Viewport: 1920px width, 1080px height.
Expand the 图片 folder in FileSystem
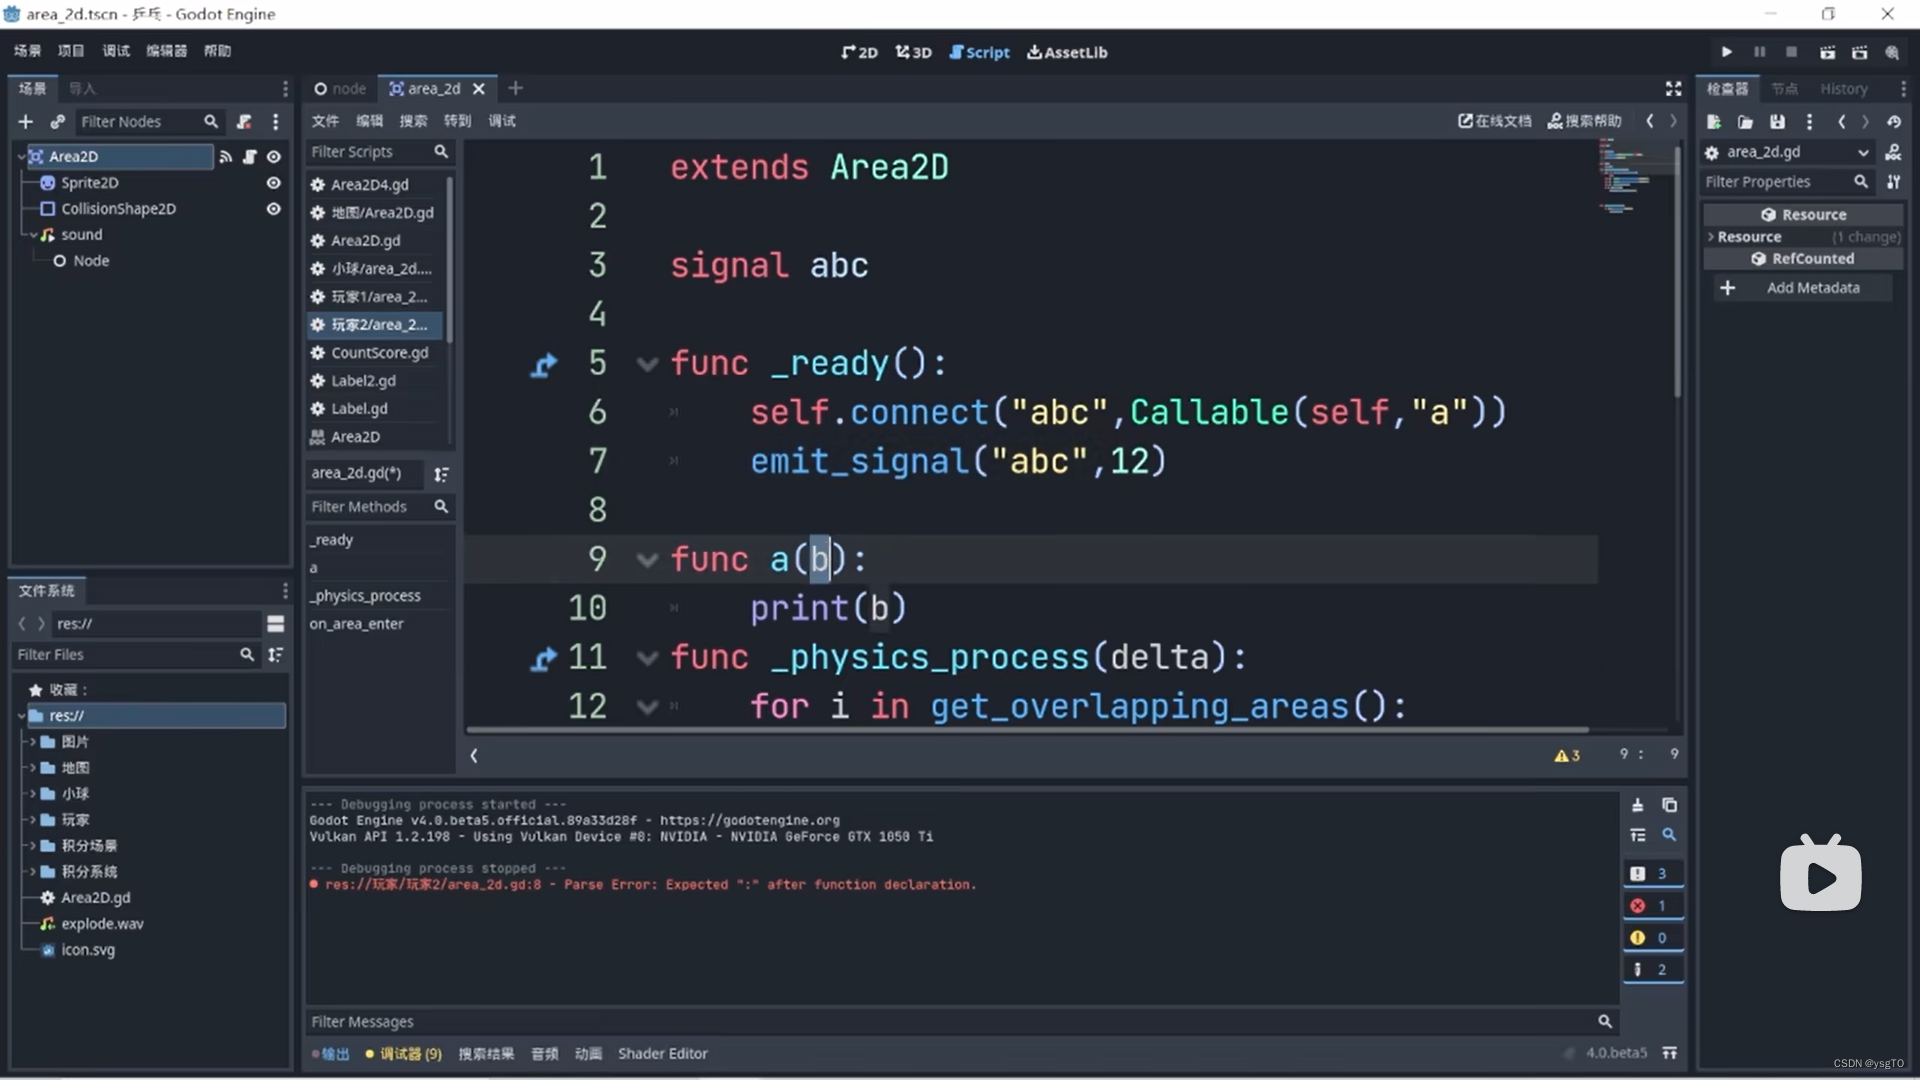(x=33, y=742)
